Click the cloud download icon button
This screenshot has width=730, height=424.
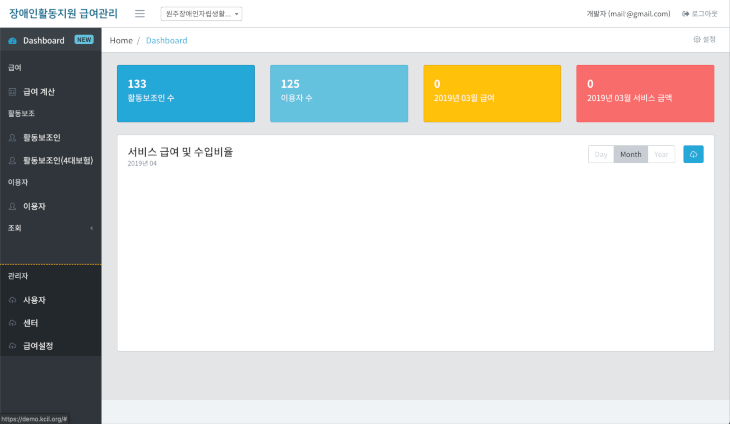[693, 154]
